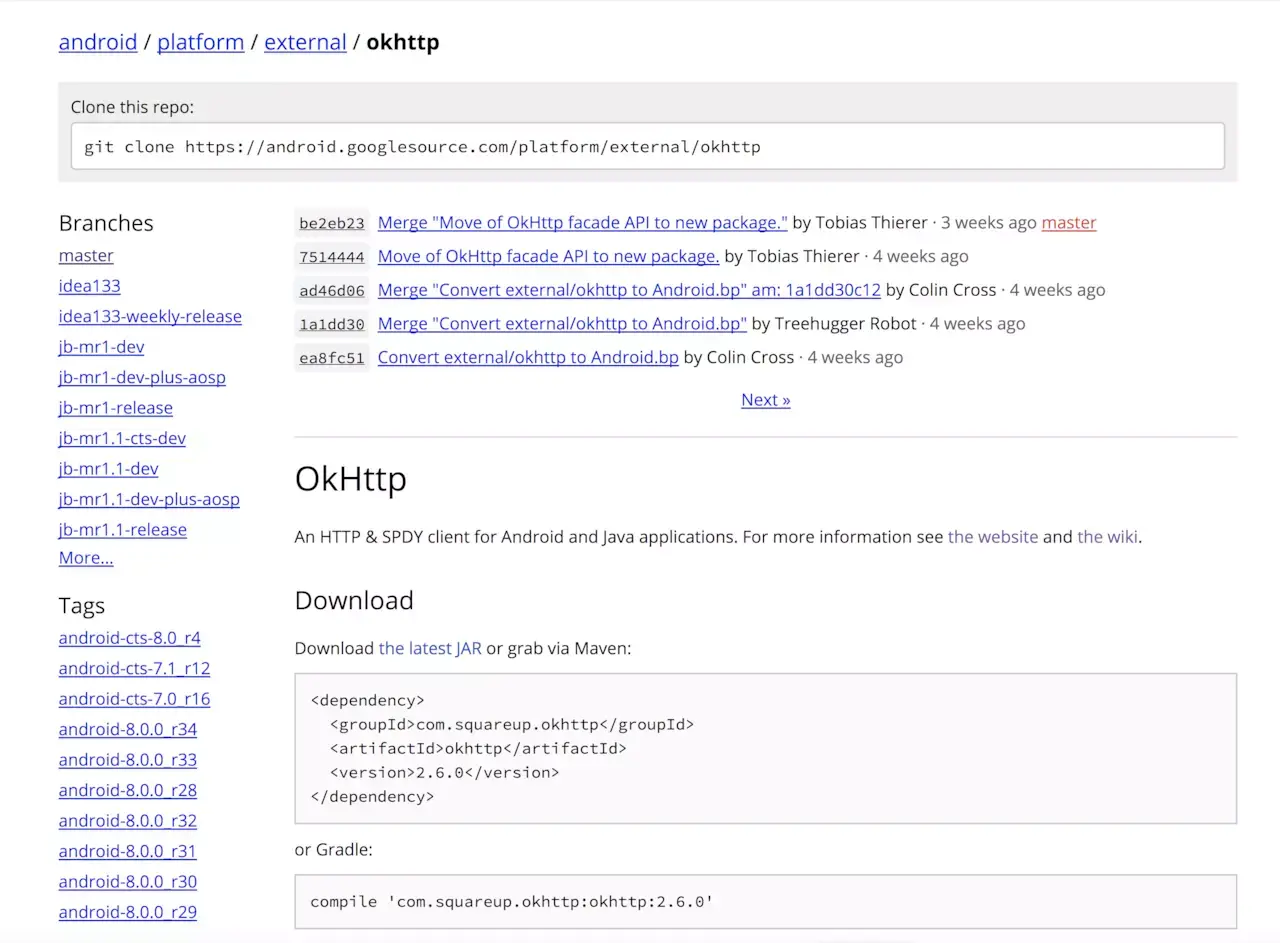Click the red master ref on first commit

coord(1069,223)
